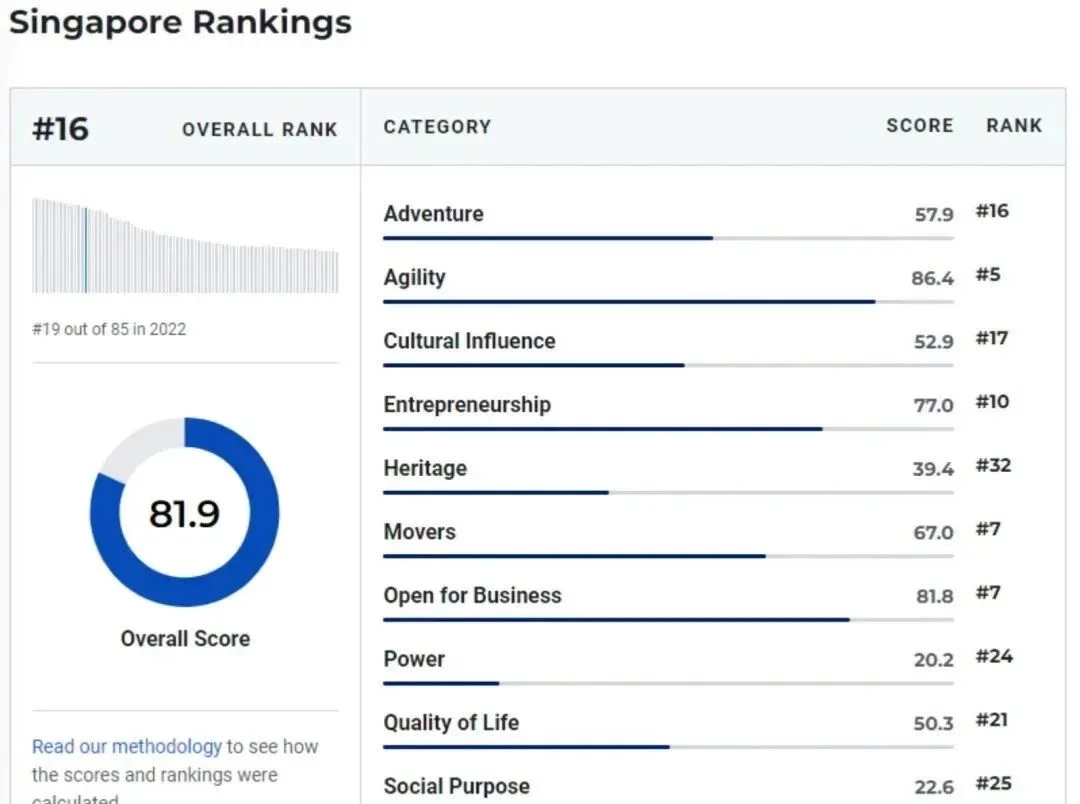Select the Heritage category label
The image size is (1080, 804).
coord(425,468)
